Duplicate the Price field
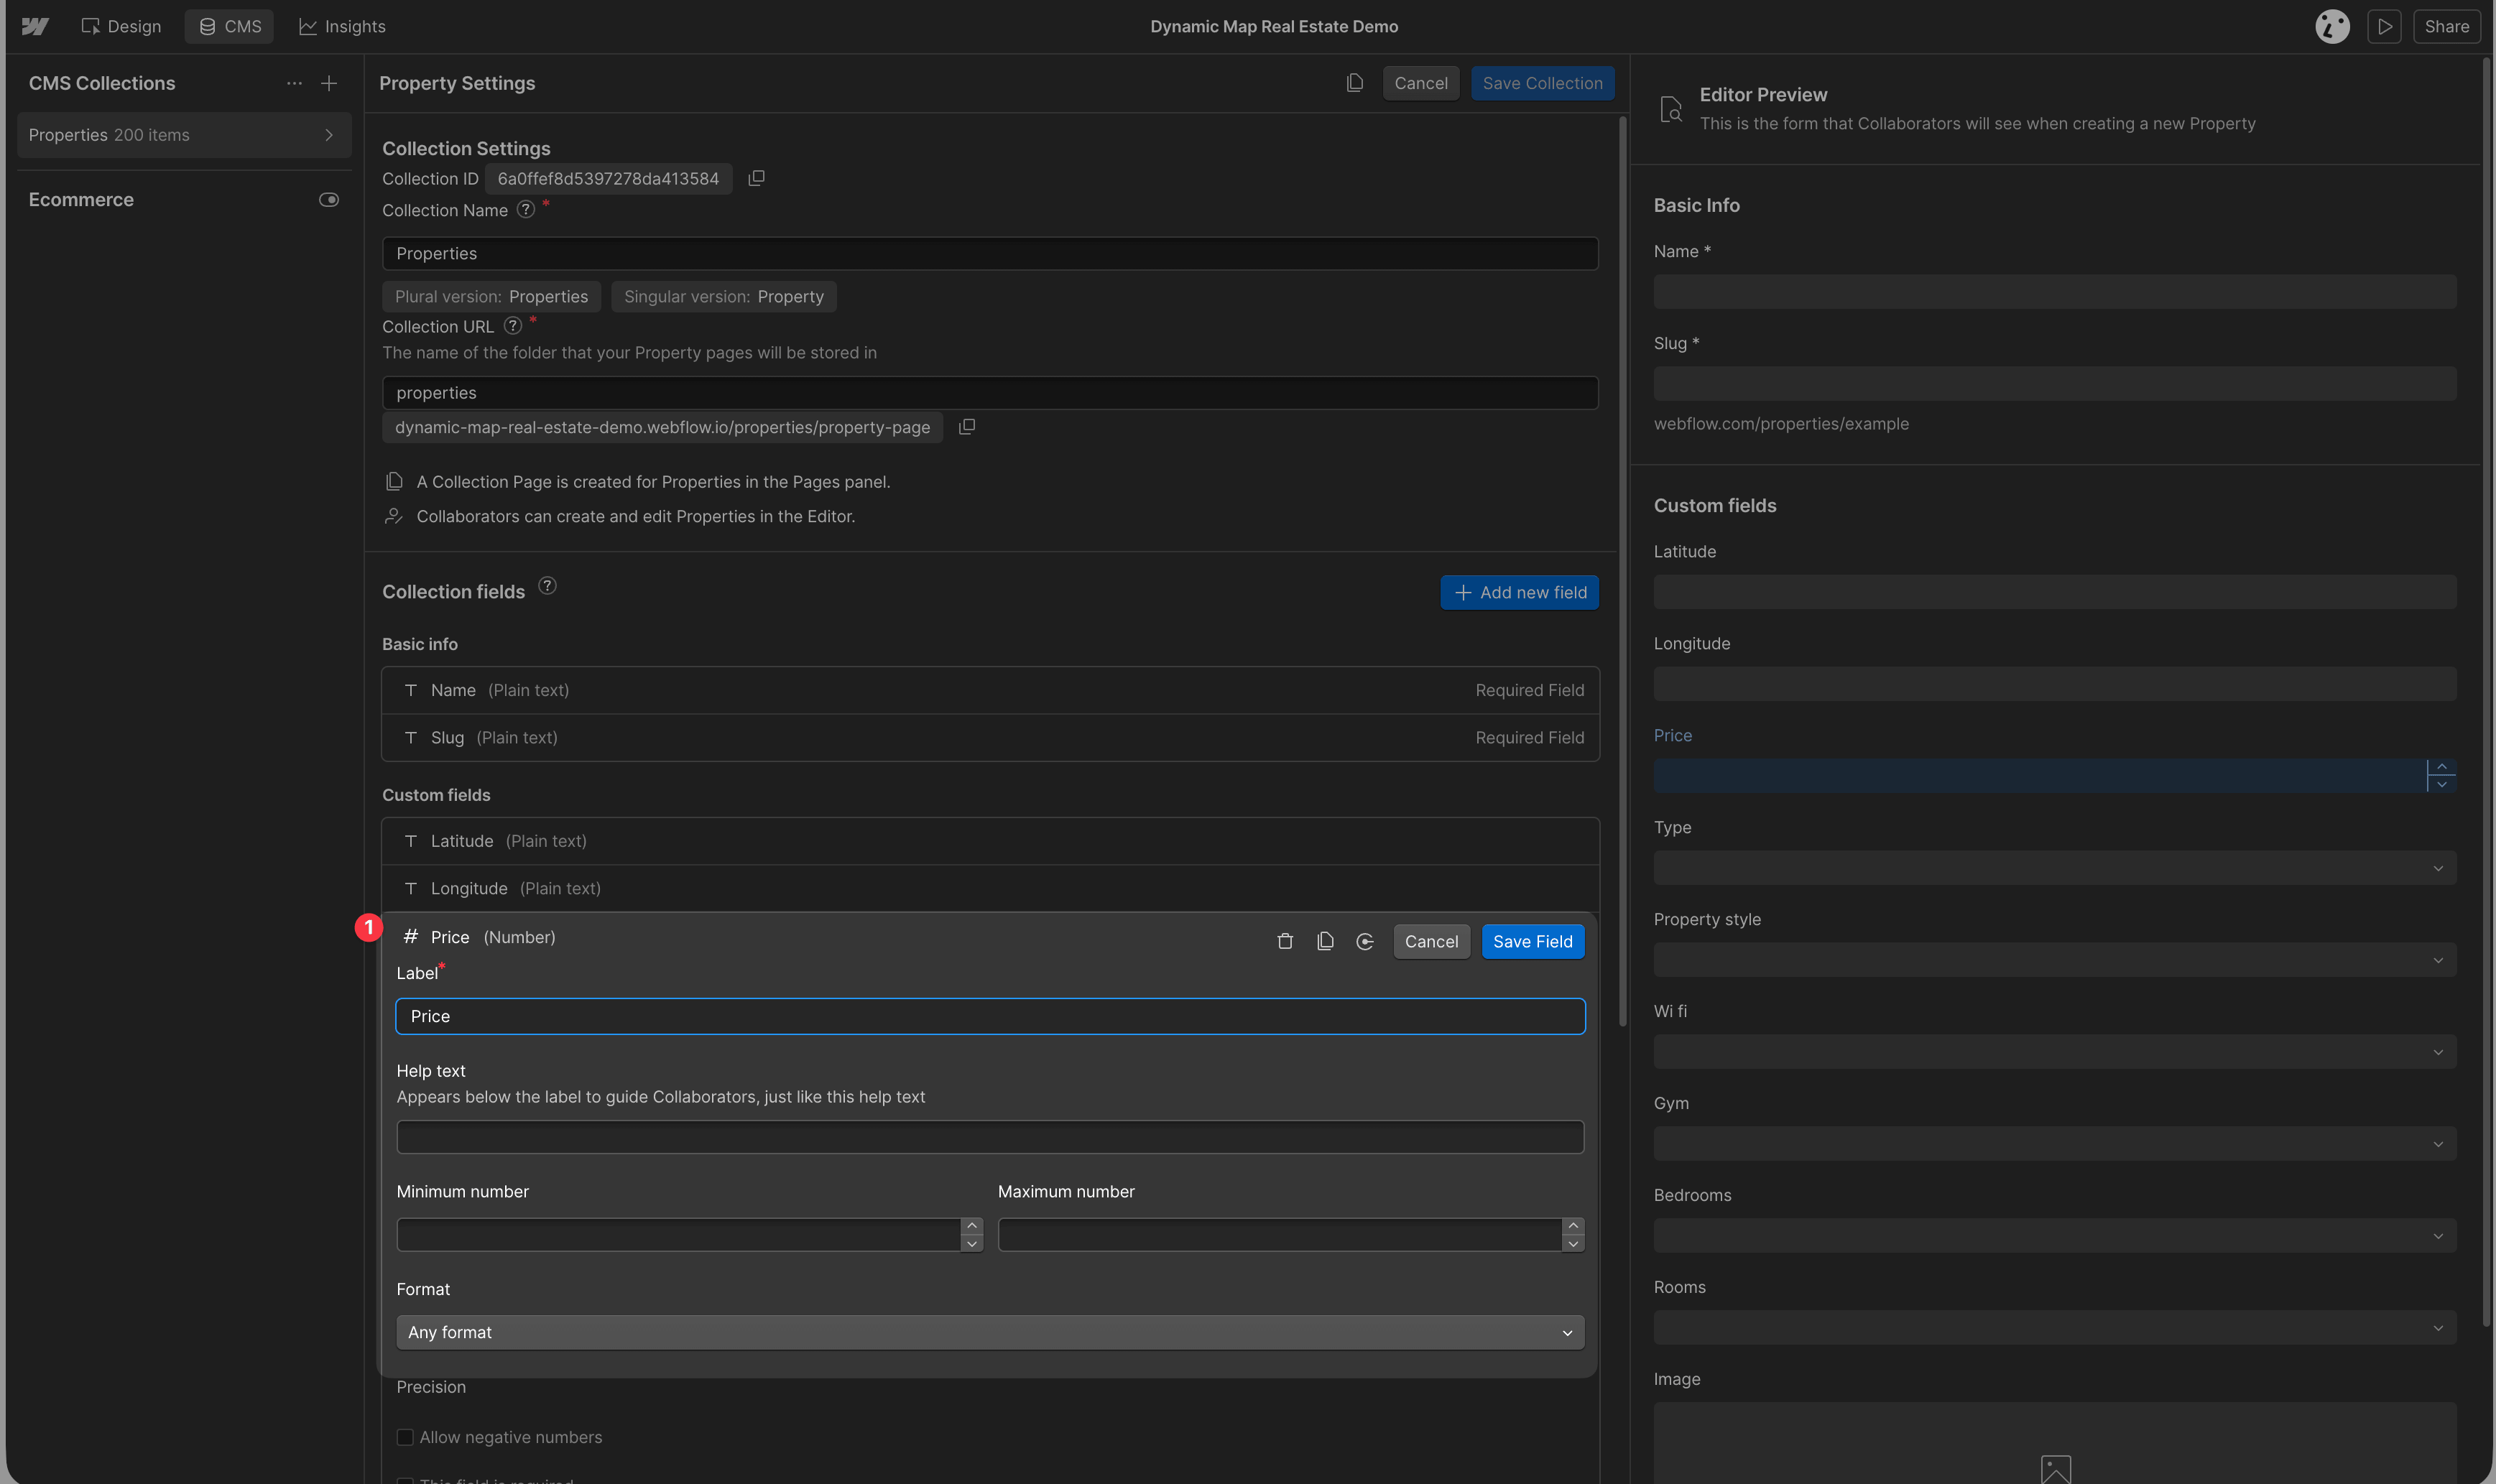This screenshot has height=1484, width=2496. (x=1325, y=941)
